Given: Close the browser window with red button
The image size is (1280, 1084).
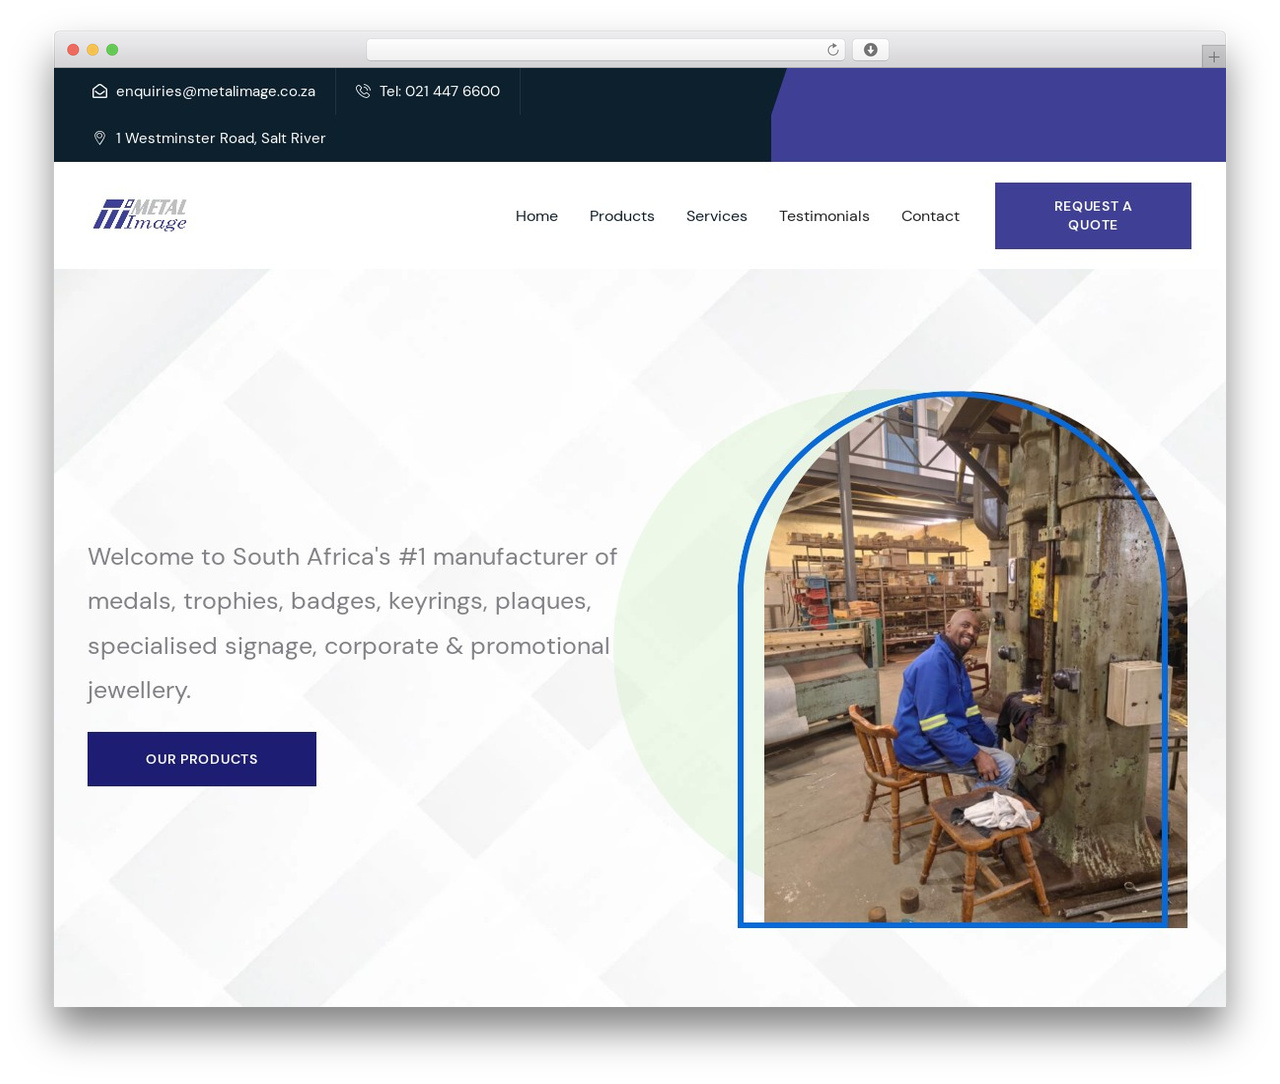Looking at the screenshot, I should [73, 50].
